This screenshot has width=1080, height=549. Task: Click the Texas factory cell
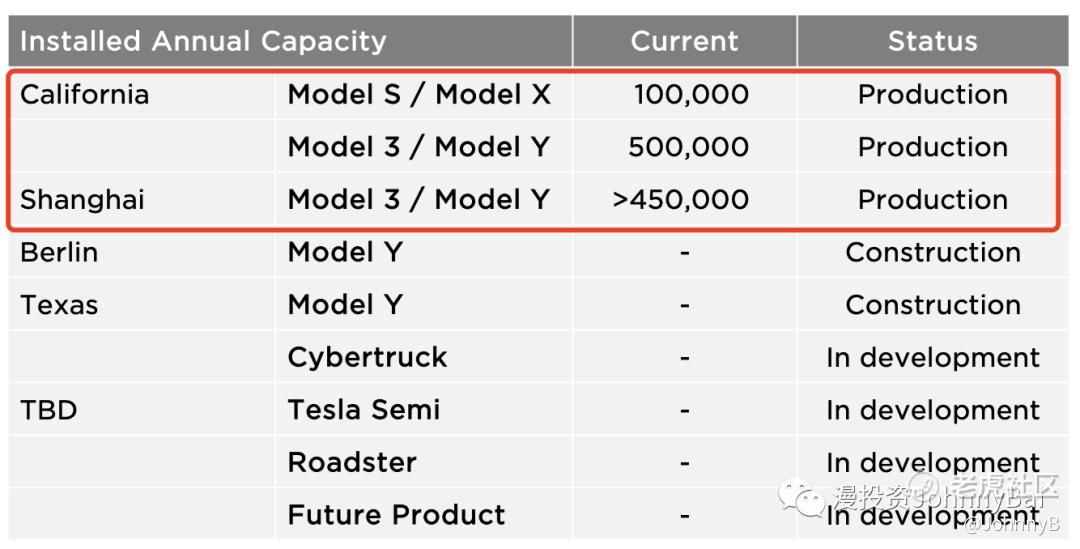click(x=59, y=304)
